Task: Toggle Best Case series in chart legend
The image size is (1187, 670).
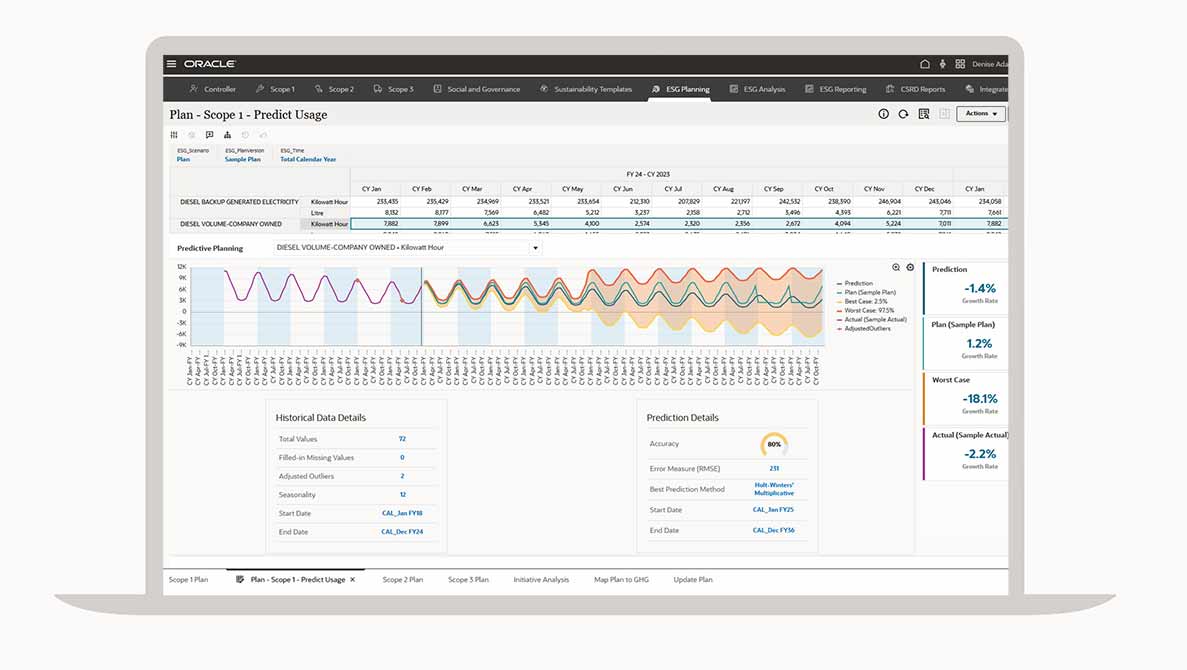Action: [x=865, y=301]
